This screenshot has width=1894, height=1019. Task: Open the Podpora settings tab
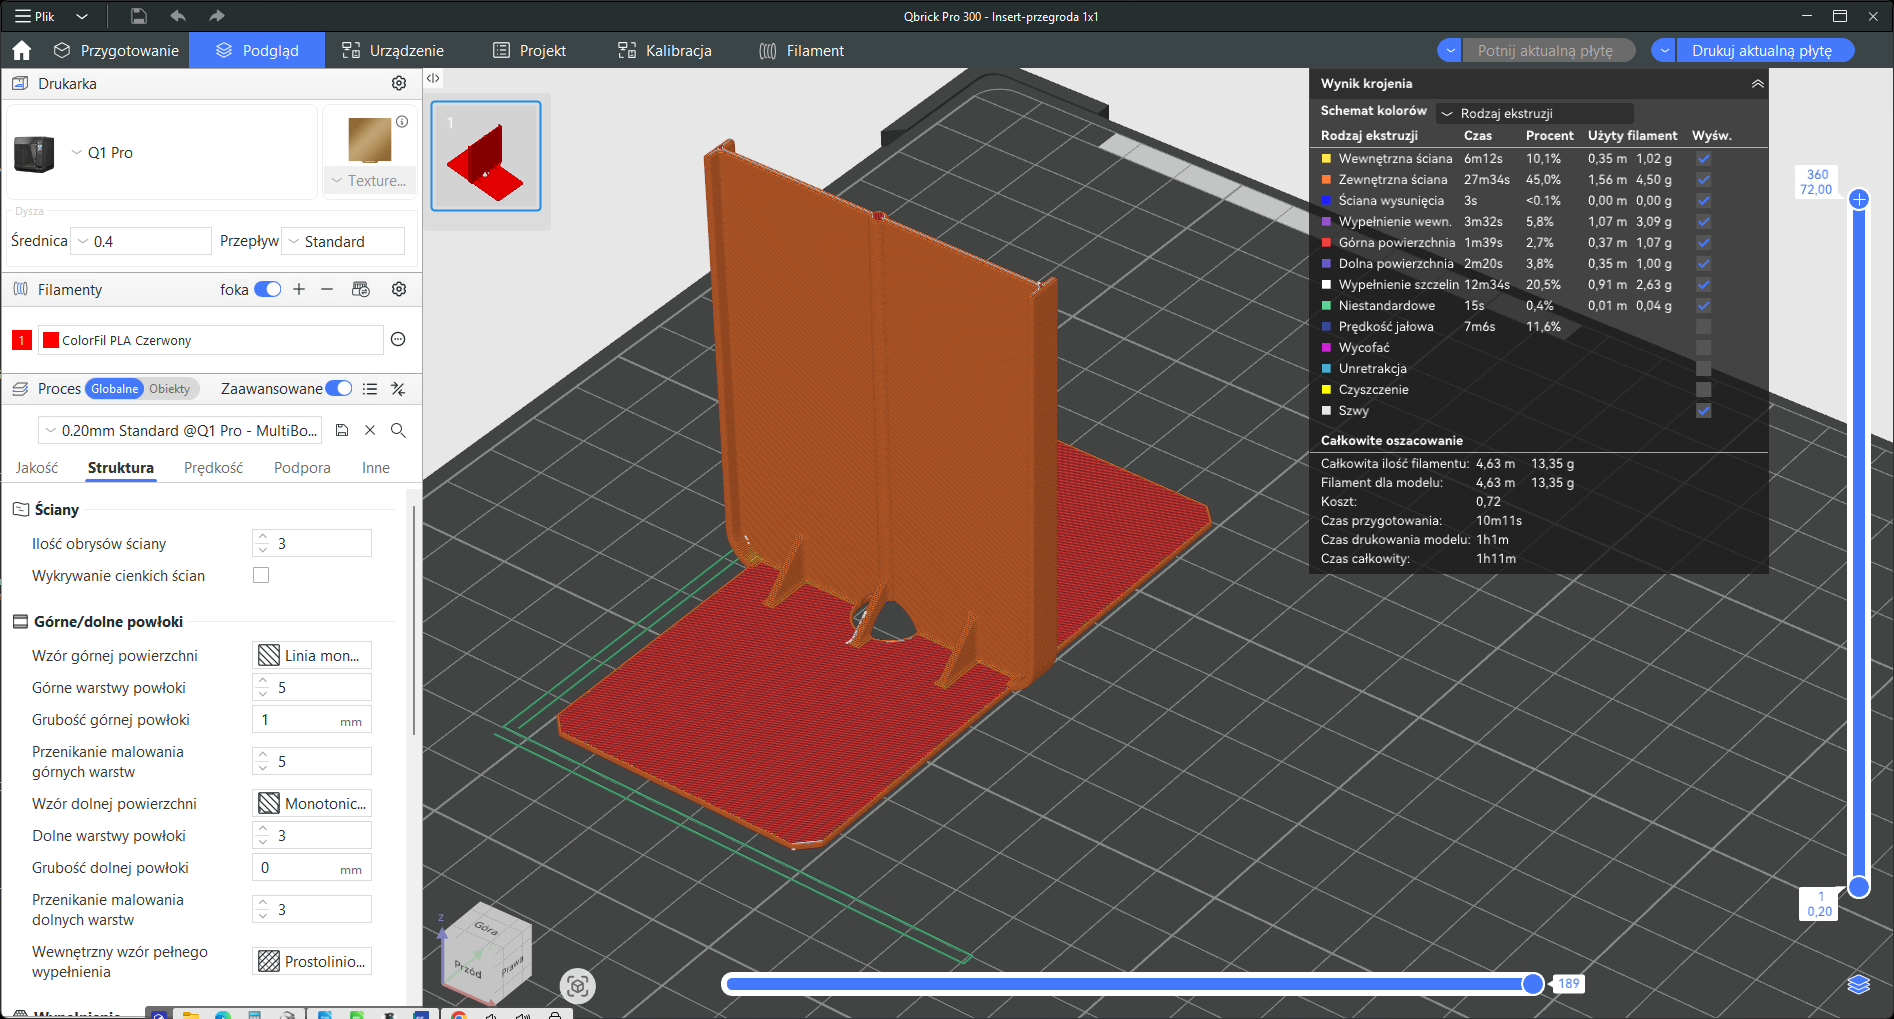[x=302, y=467]
